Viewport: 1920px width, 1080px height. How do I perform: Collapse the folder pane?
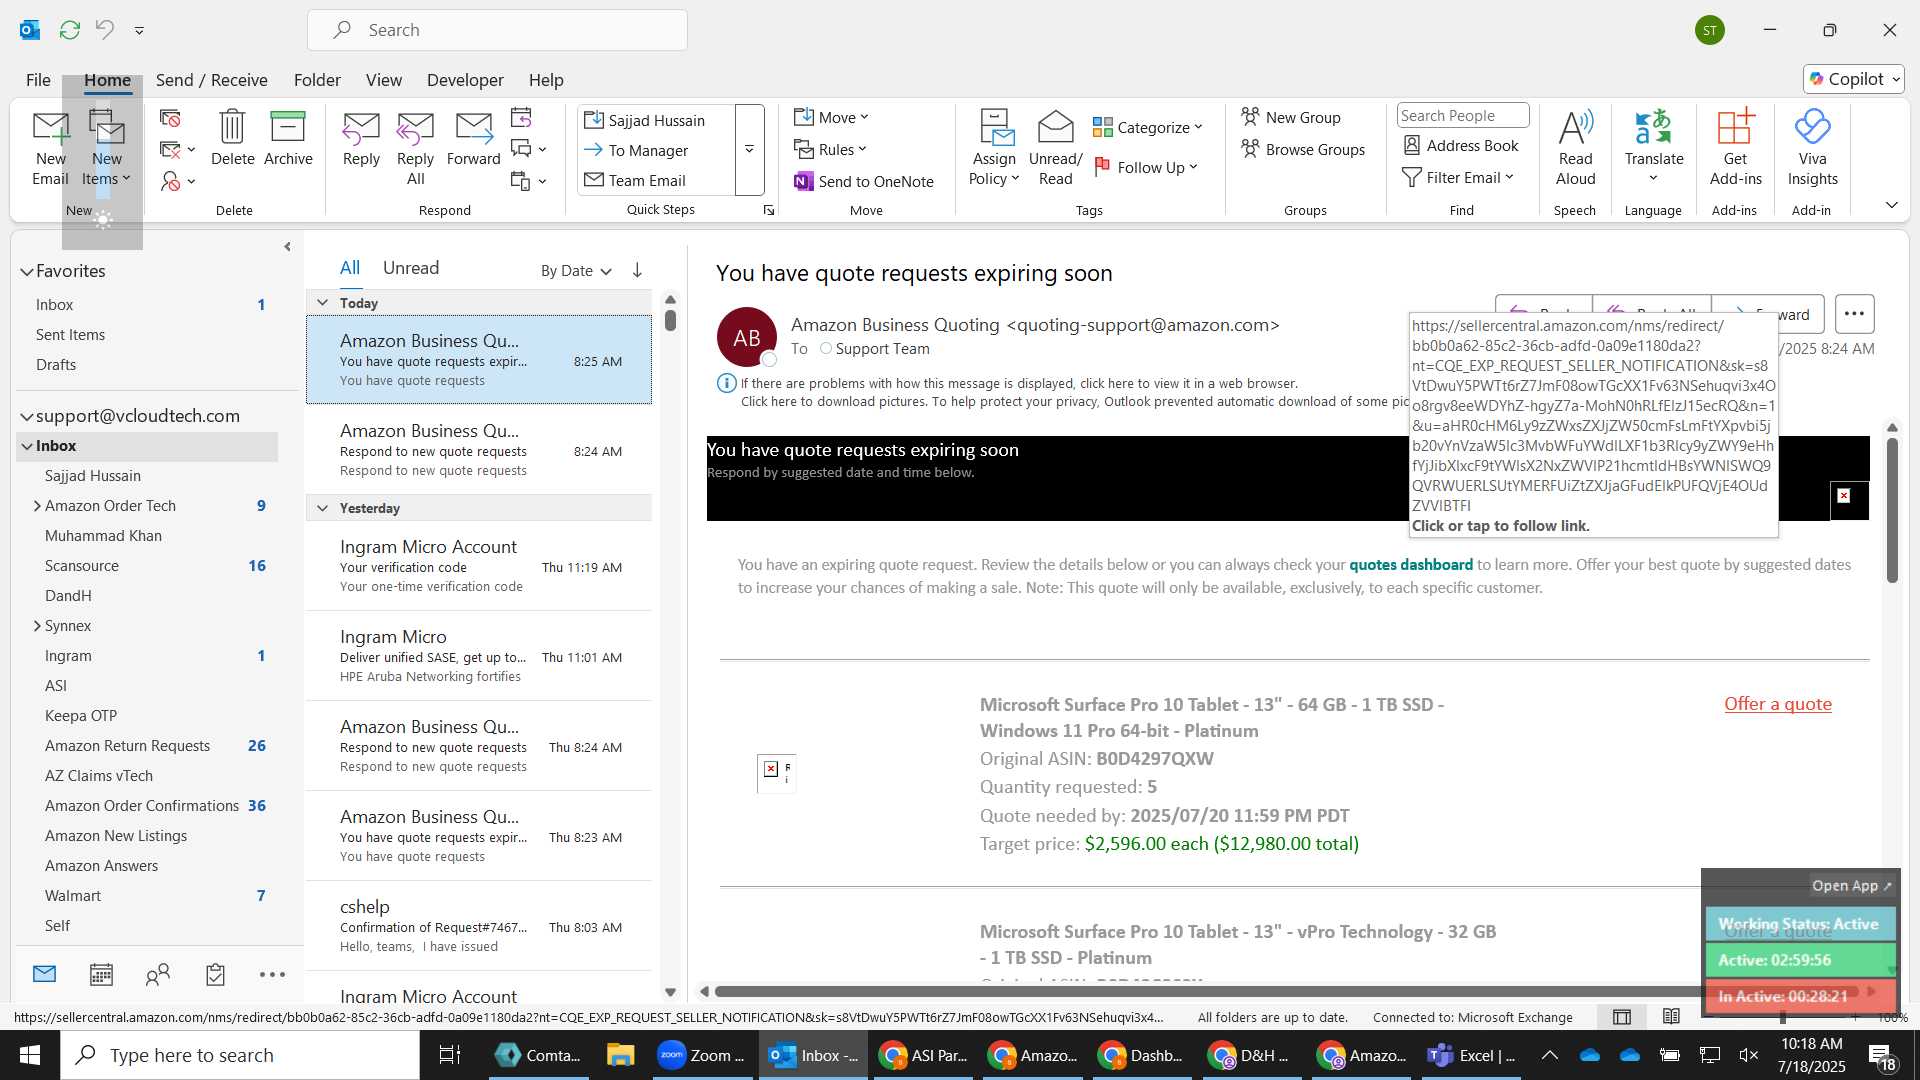(287, 246)
